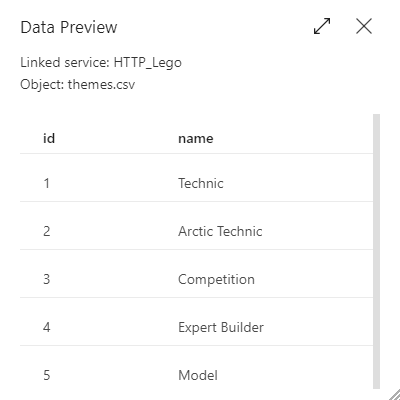Select the Technic row name cell

(201, 183)
